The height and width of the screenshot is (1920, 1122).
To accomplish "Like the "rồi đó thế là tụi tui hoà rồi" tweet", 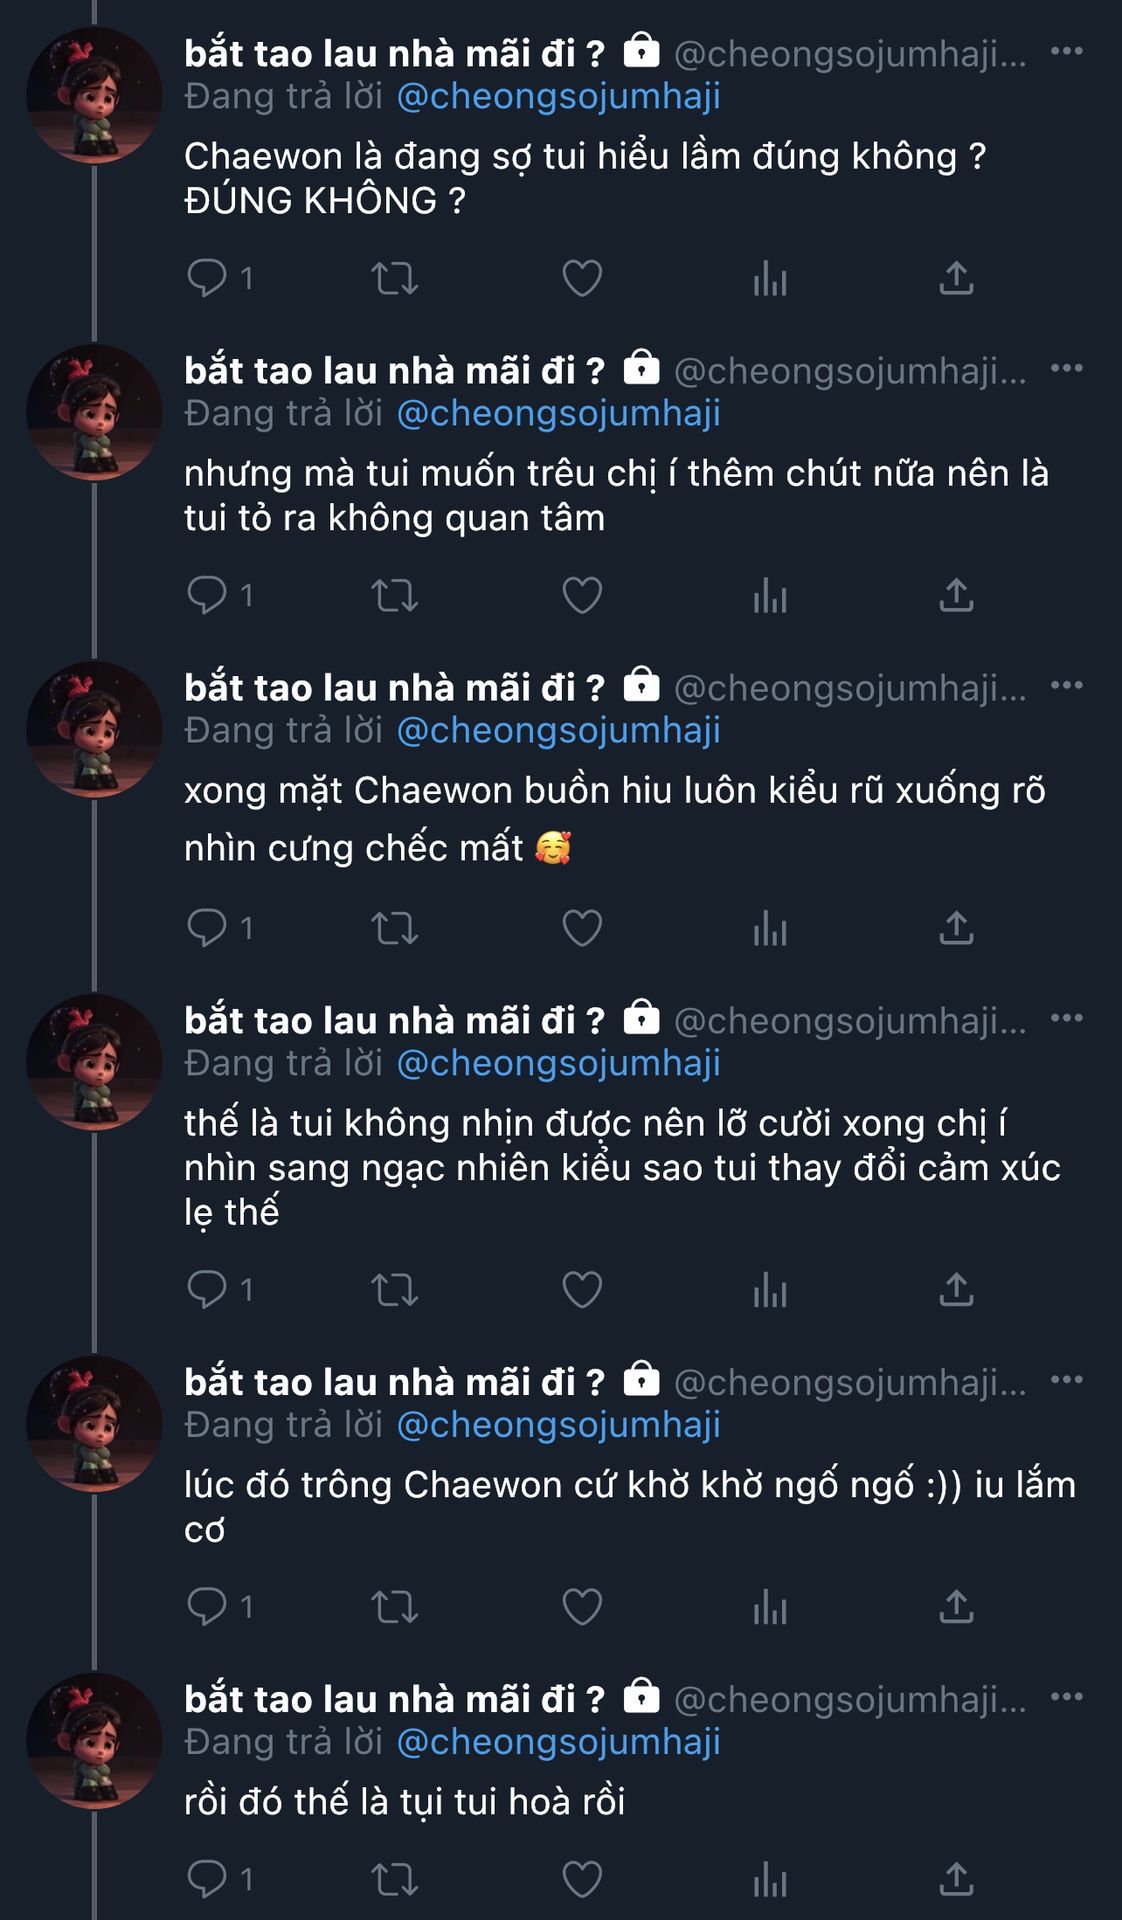I will coord(582,1879).
